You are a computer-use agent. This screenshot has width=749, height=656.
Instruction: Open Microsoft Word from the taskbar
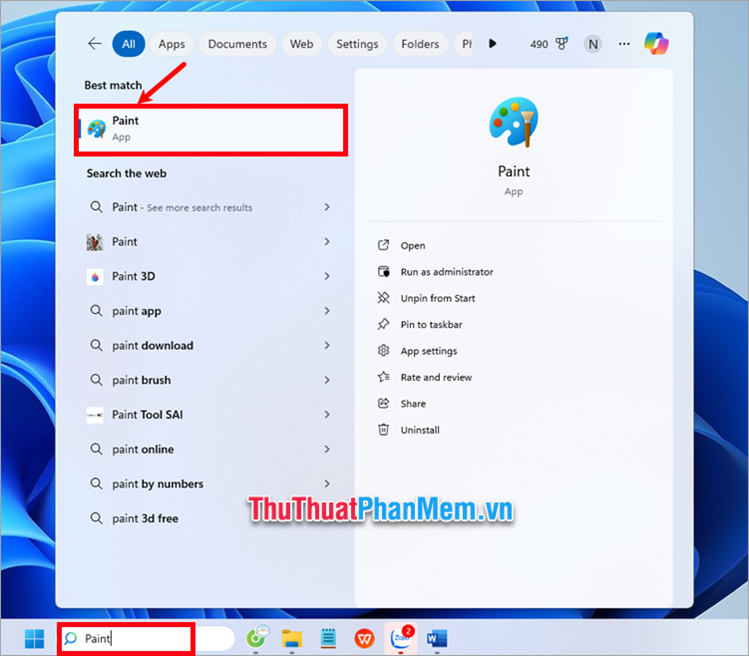click(x=437, y=638)
